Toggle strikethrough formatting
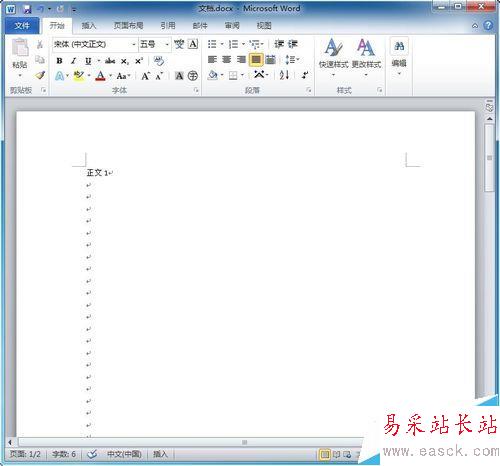500x466 pixels. [110, 61]
